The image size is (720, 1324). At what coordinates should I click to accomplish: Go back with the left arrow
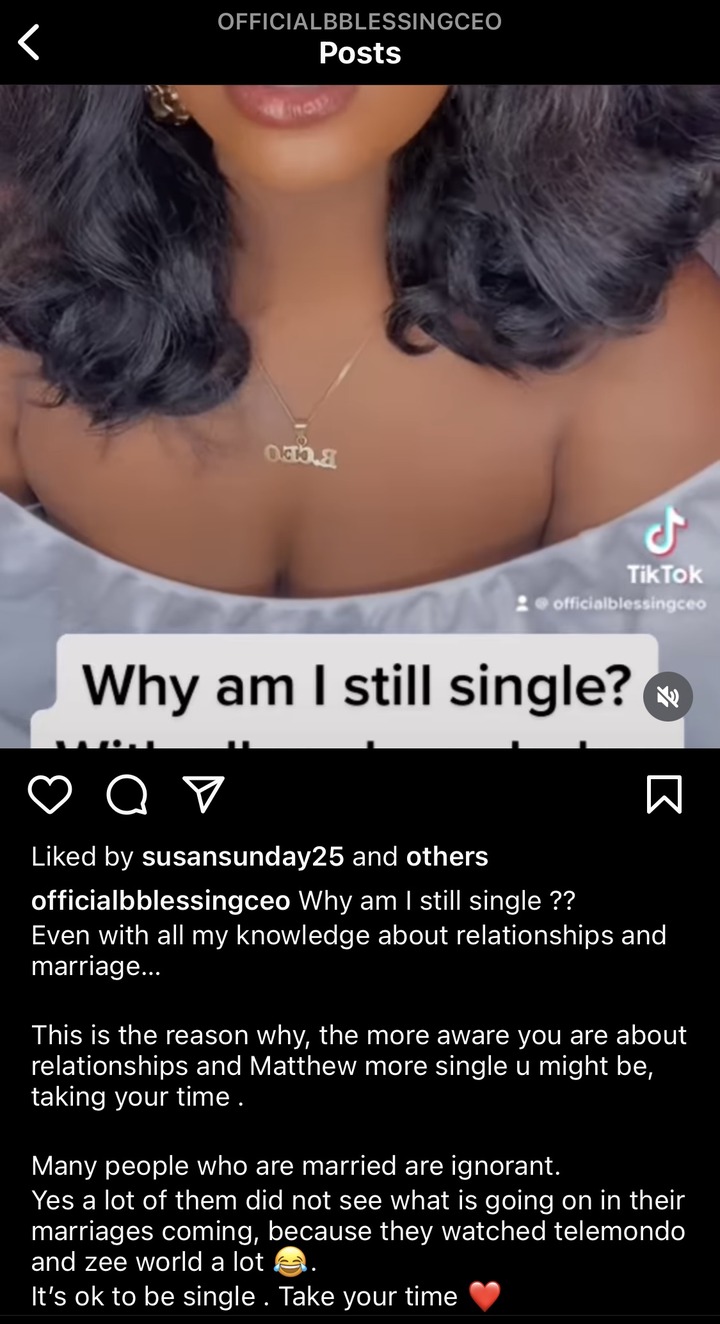[30, 42]
